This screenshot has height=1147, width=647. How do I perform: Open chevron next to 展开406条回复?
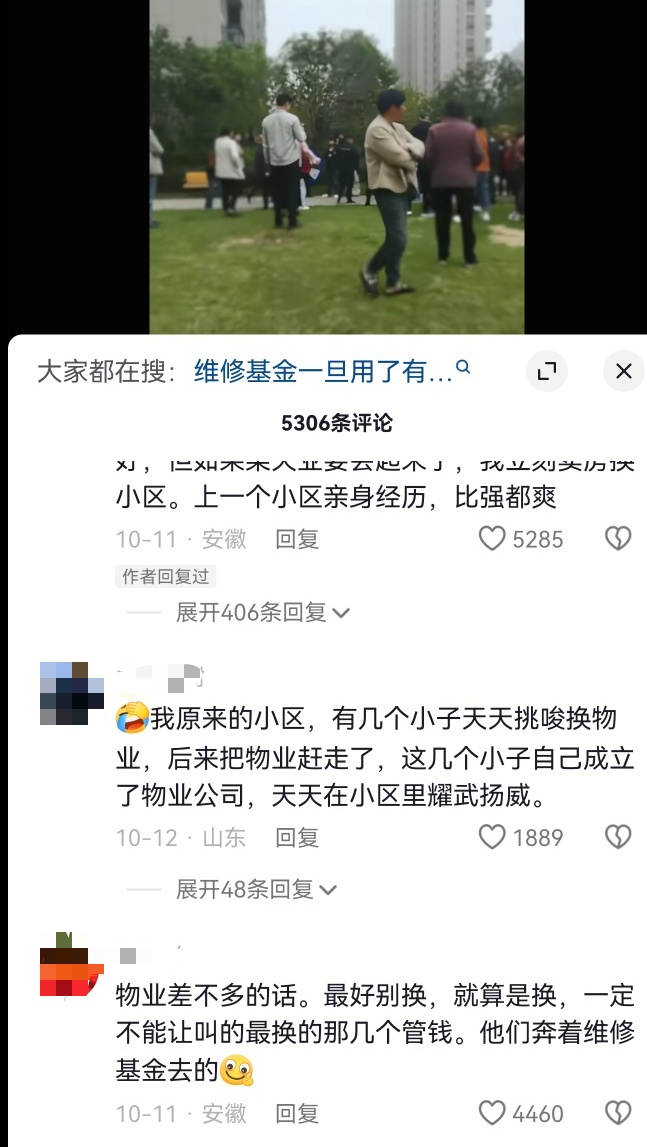(341, 613)
